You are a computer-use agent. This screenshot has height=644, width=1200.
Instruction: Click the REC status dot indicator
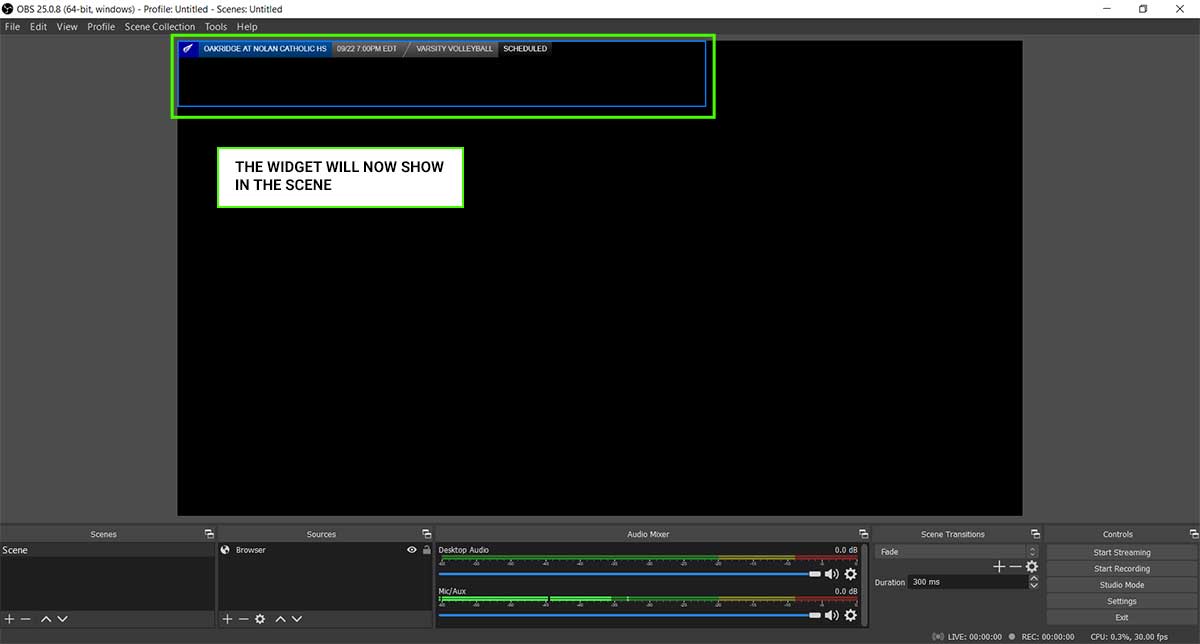1013,636
